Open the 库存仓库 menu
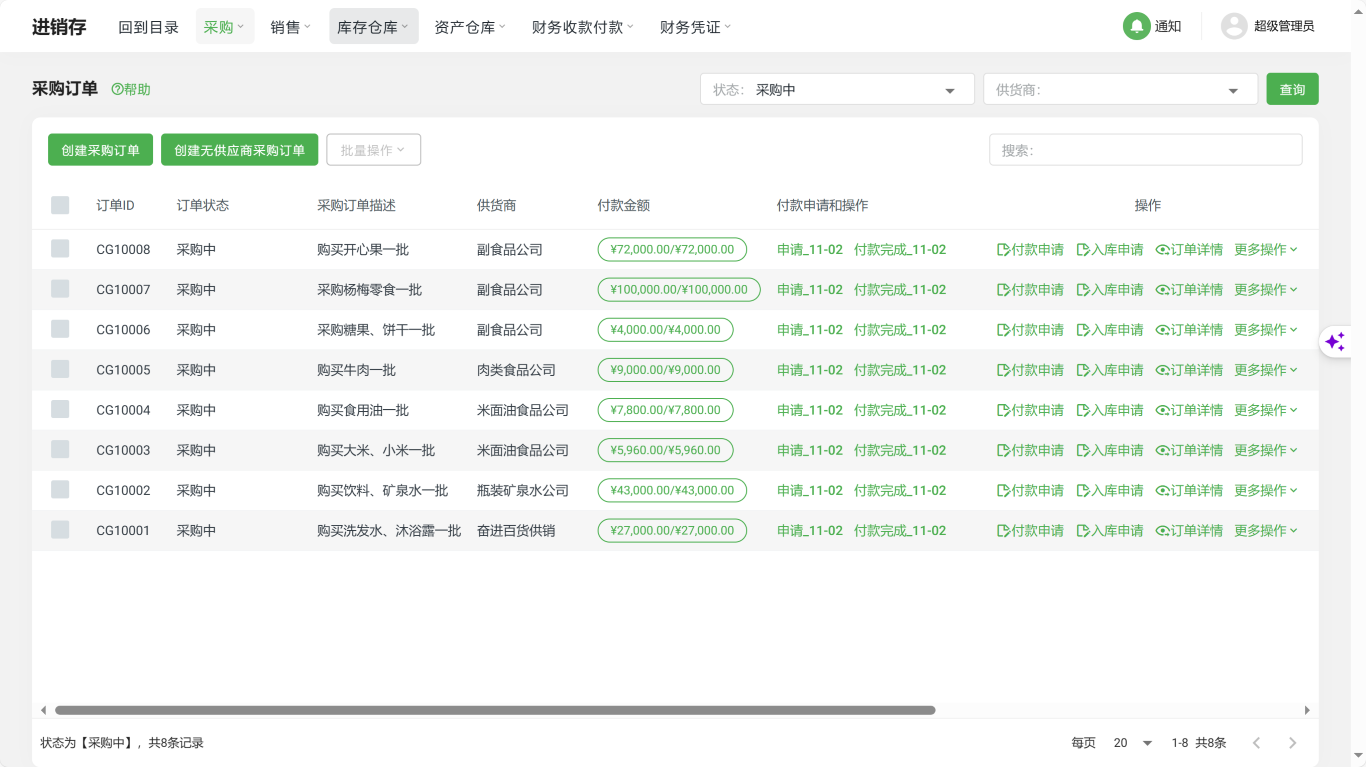Screen dimensions: 1366x767 click(x=374, y=27)
